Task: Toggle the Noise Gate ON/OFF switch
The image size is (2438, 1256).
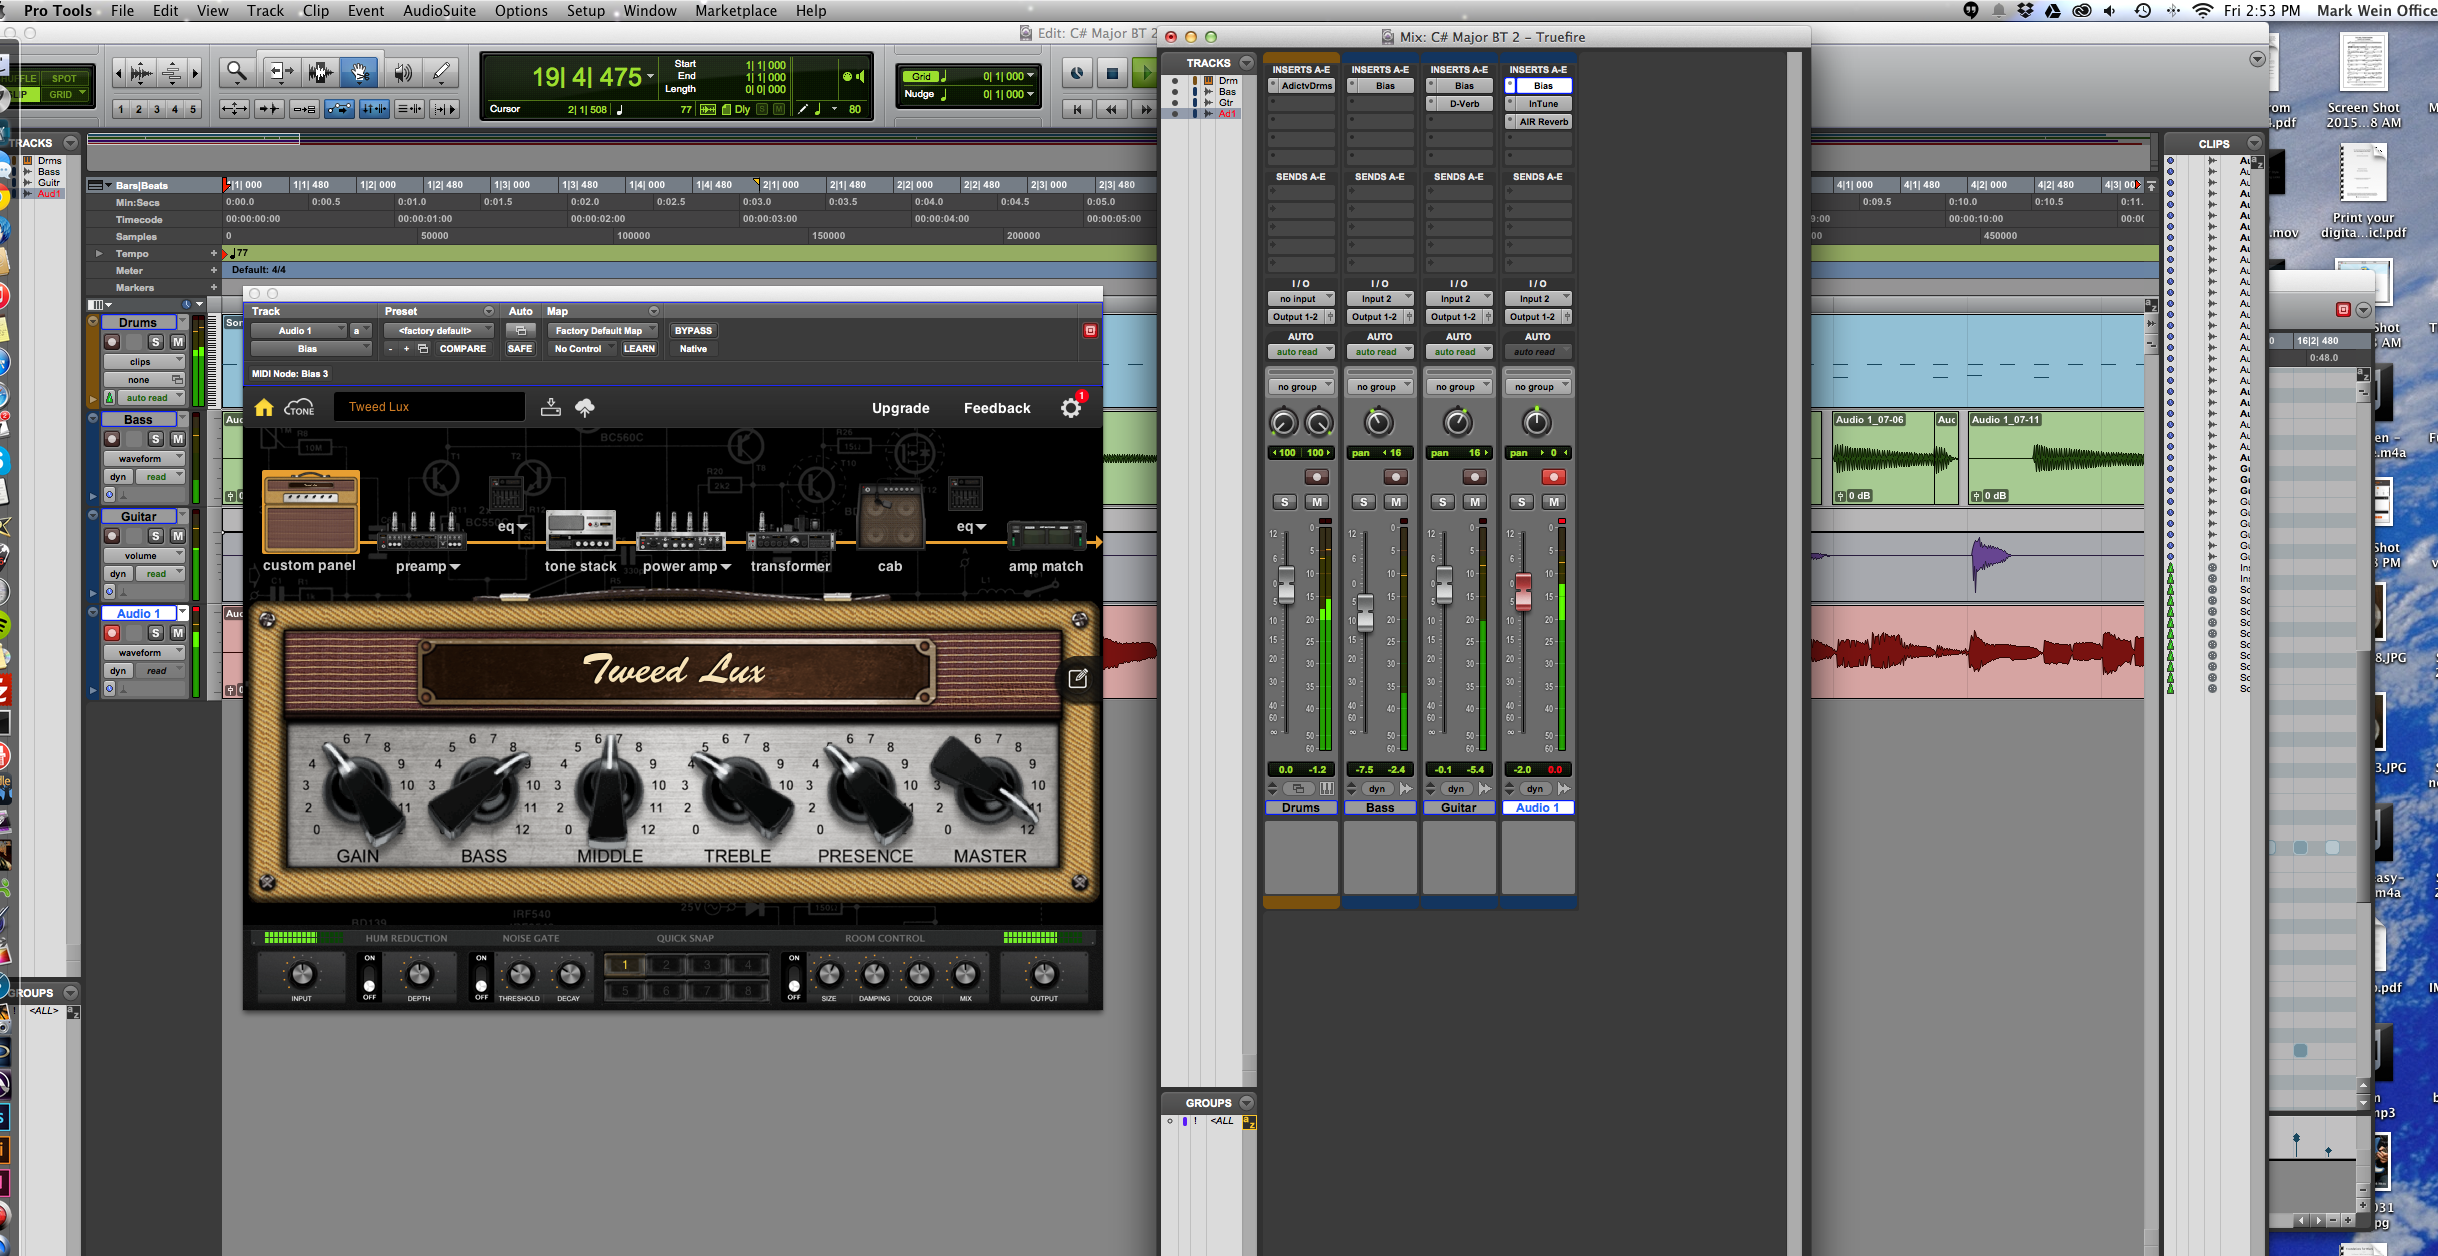Action: point(481,977)
